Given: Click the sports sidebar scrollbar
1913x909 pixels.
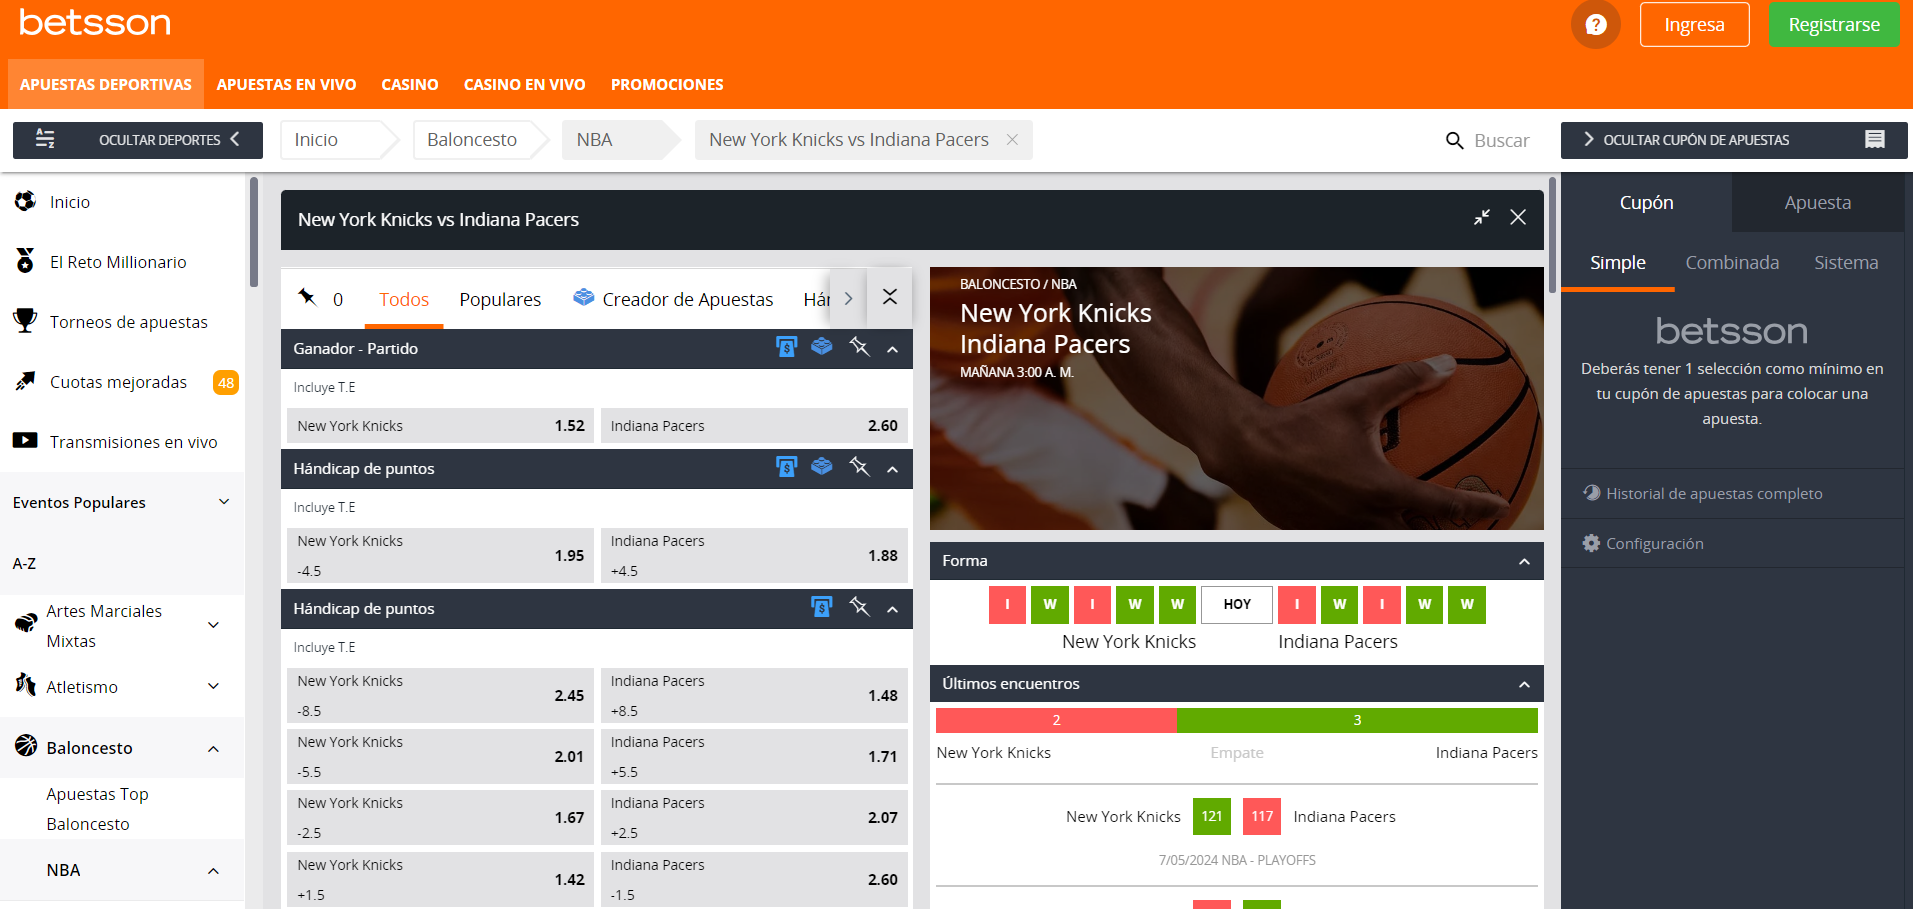Looking at the screenshot, I should pyautogui.click(x=254, y=232).
